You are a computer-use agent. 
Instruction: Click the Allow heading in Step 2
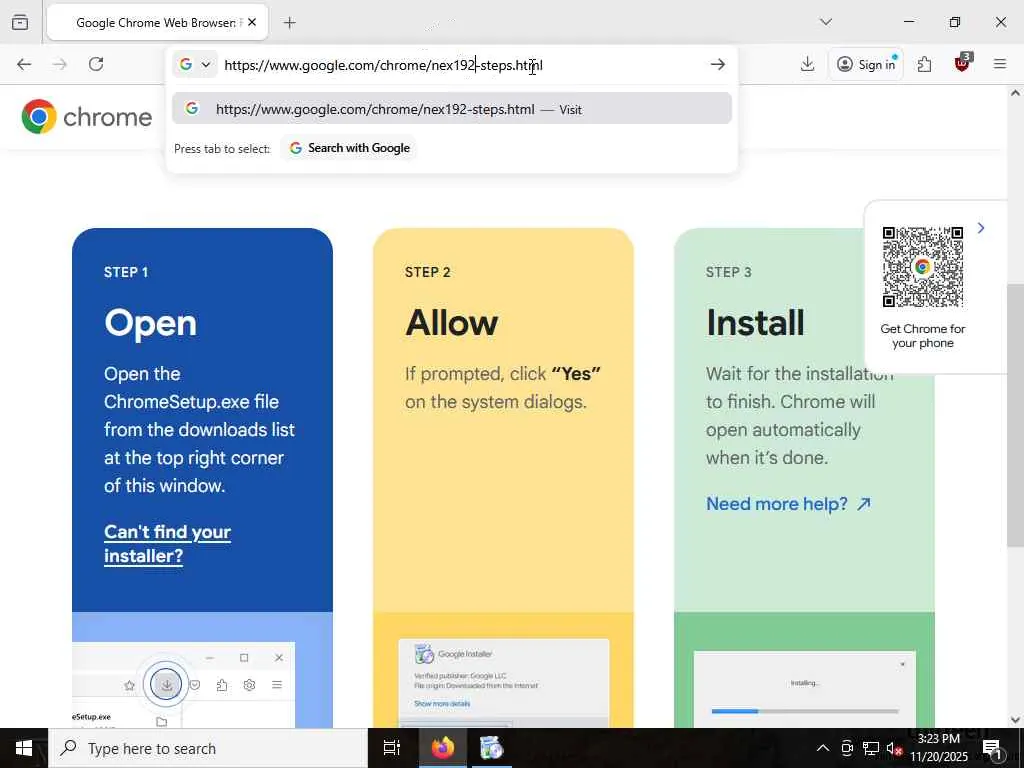tap(451, 323)
